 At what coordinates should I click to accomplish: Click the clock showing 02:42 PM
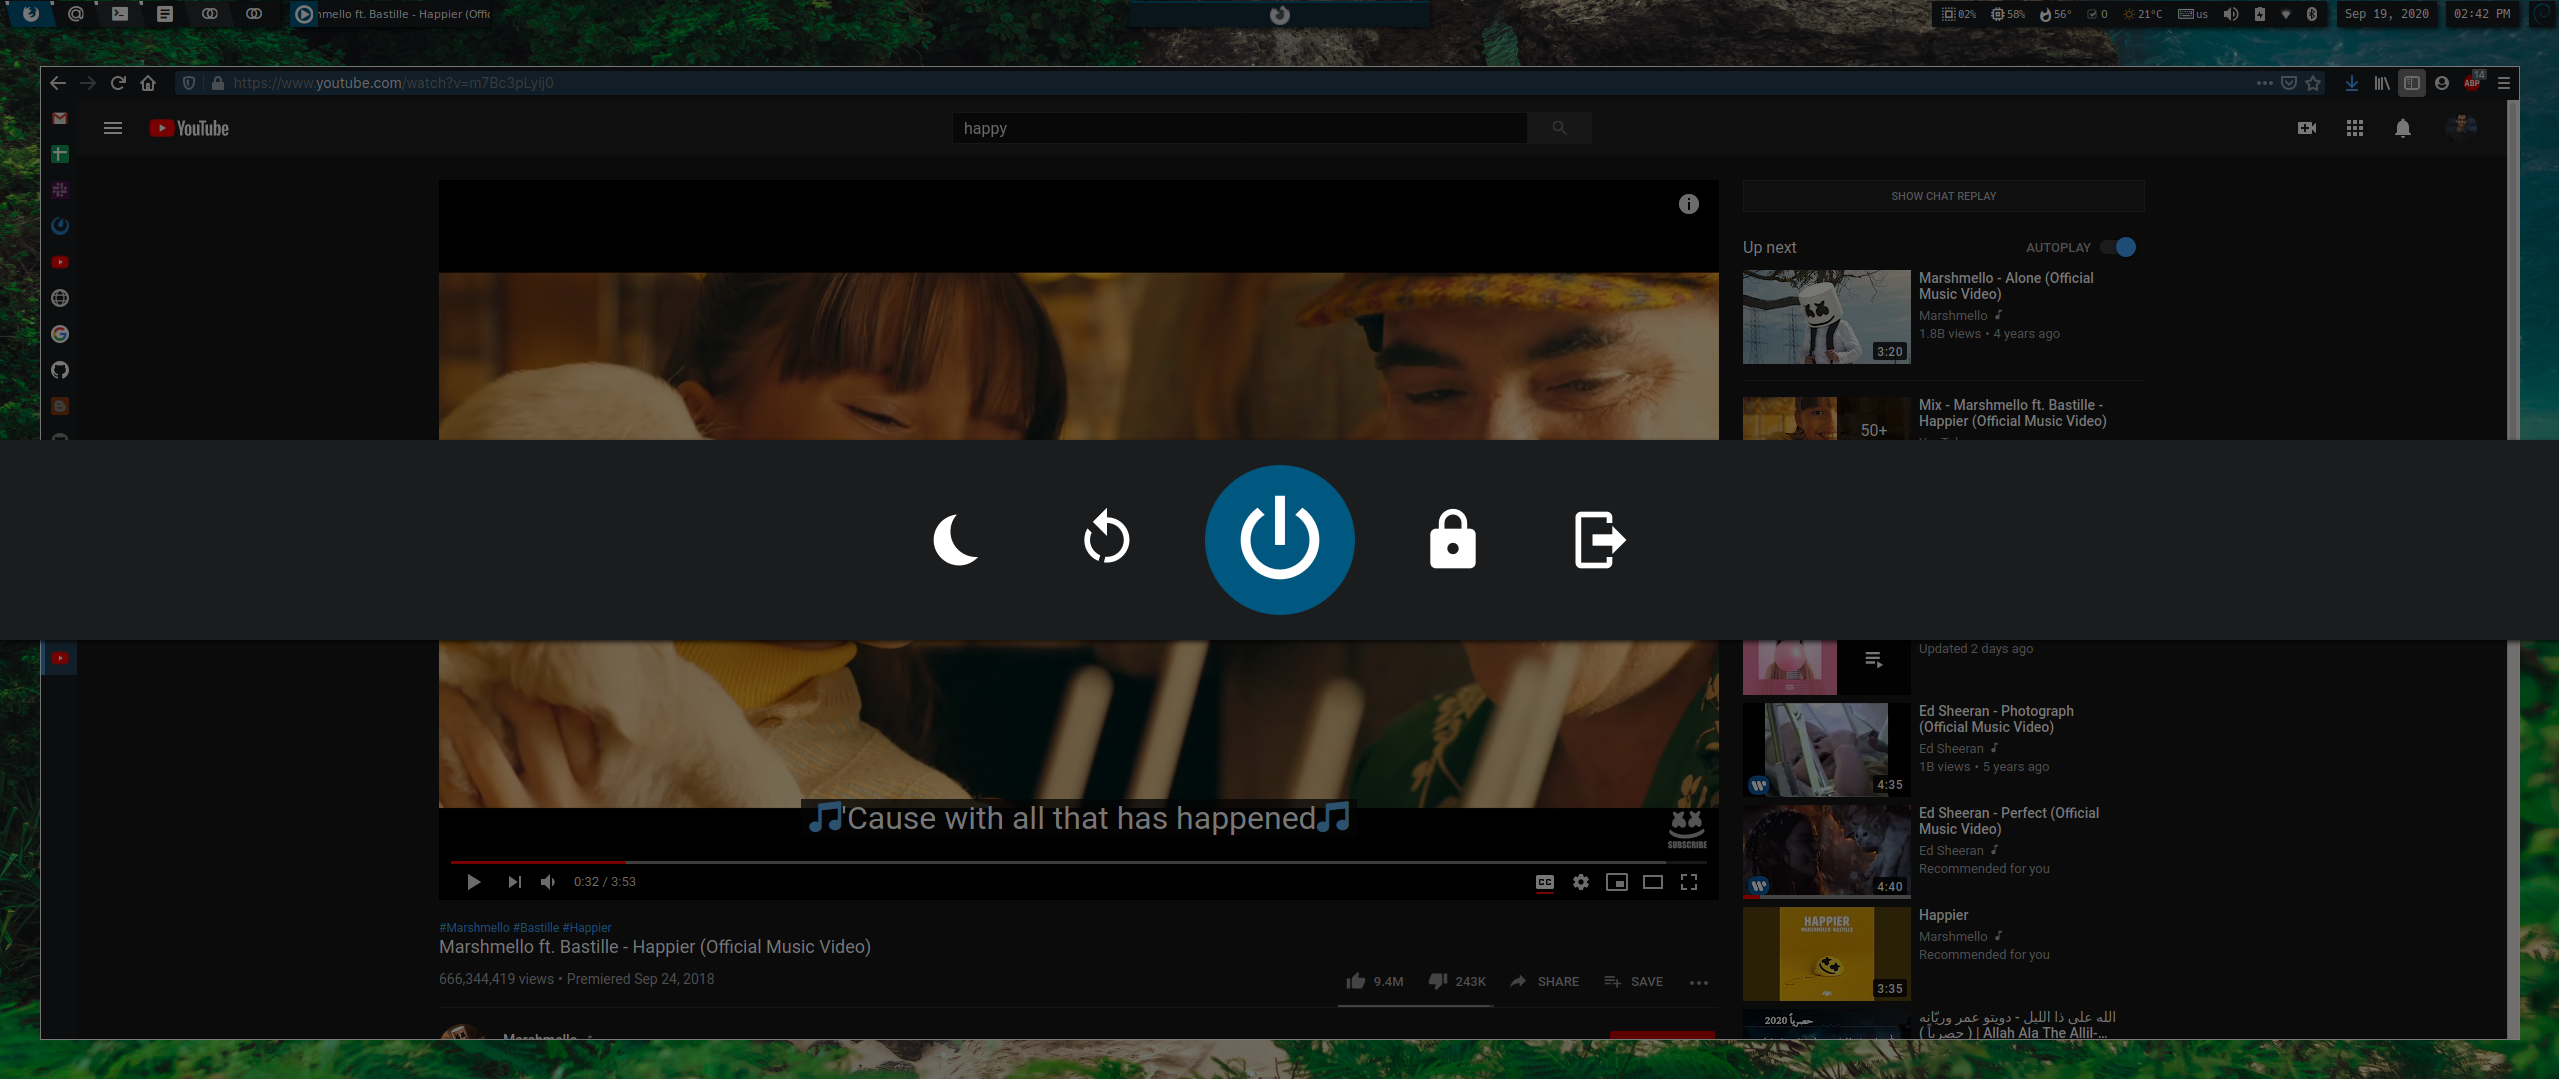pos(2482,14)
